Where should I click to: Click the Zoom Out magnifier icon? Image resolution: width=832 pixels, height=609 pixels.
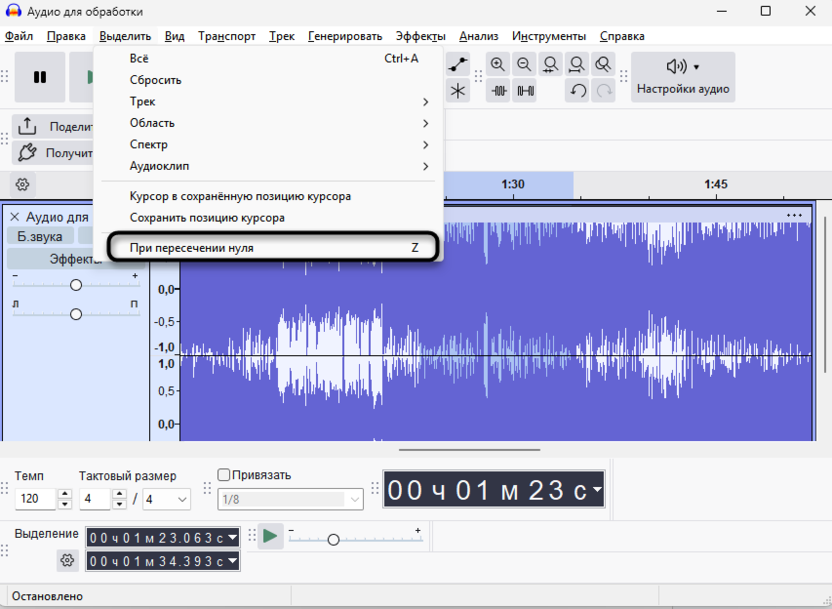tap(524, 65)
